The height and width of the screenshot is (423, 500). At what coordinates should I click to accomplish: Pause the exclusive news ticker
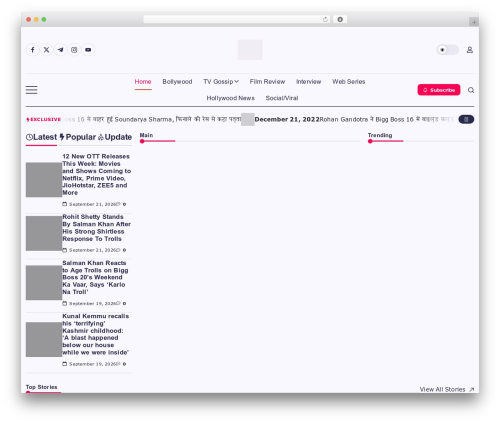(x=466, y=119)
